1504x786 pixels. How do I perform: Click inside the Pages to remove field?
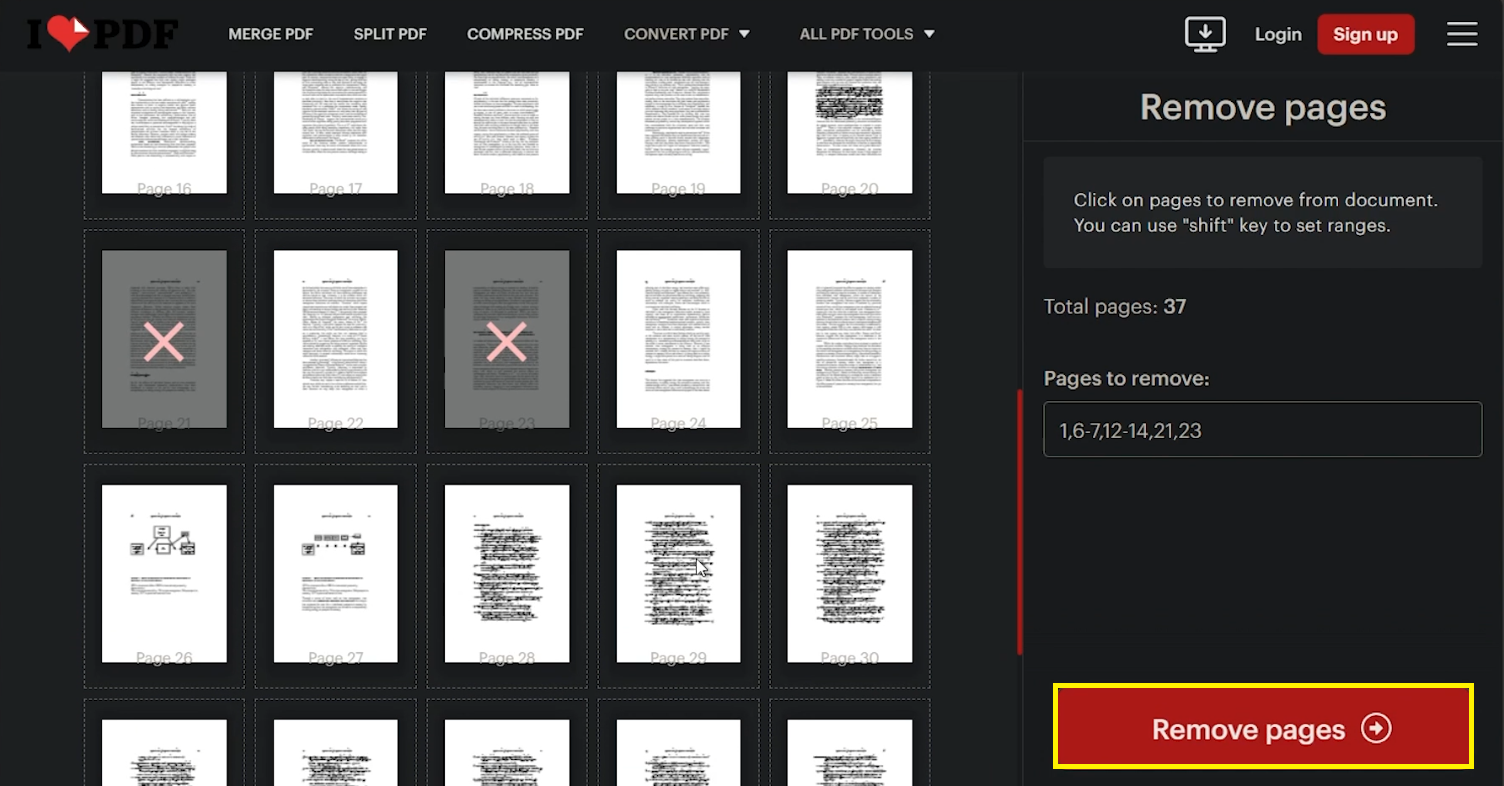click(x=1262, y=429)
